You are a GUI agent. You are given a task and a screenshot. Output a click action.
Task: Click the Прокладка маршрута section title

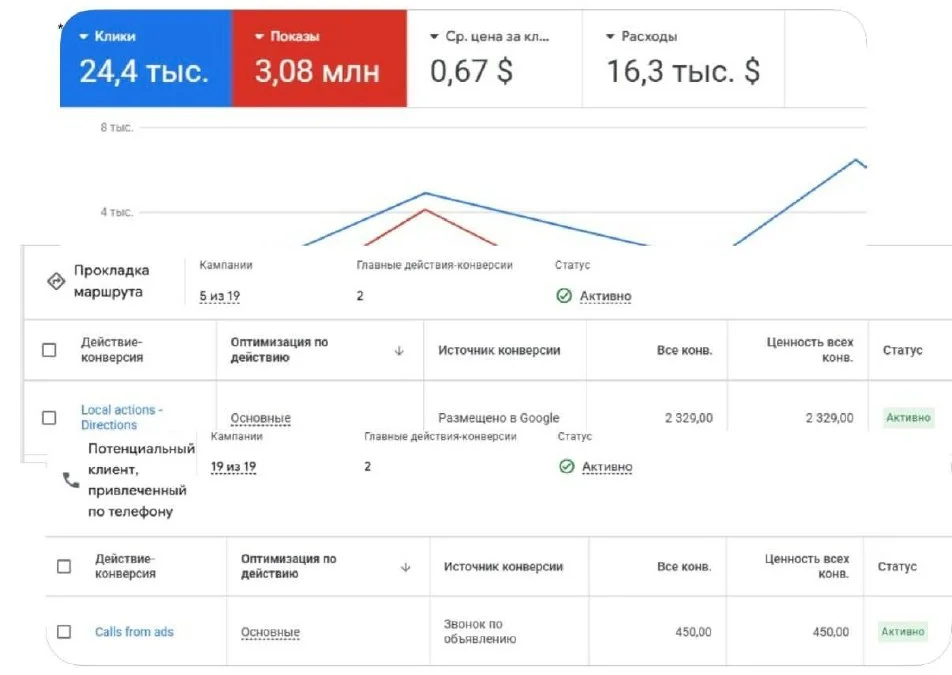111,281
